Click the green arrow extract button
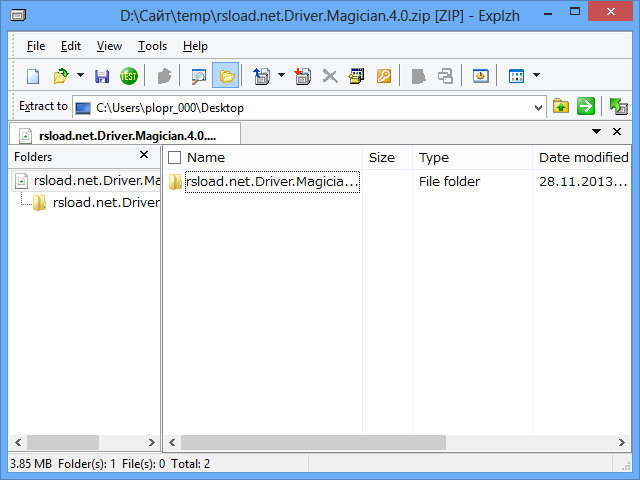640x480 pixels. (586, 107)
